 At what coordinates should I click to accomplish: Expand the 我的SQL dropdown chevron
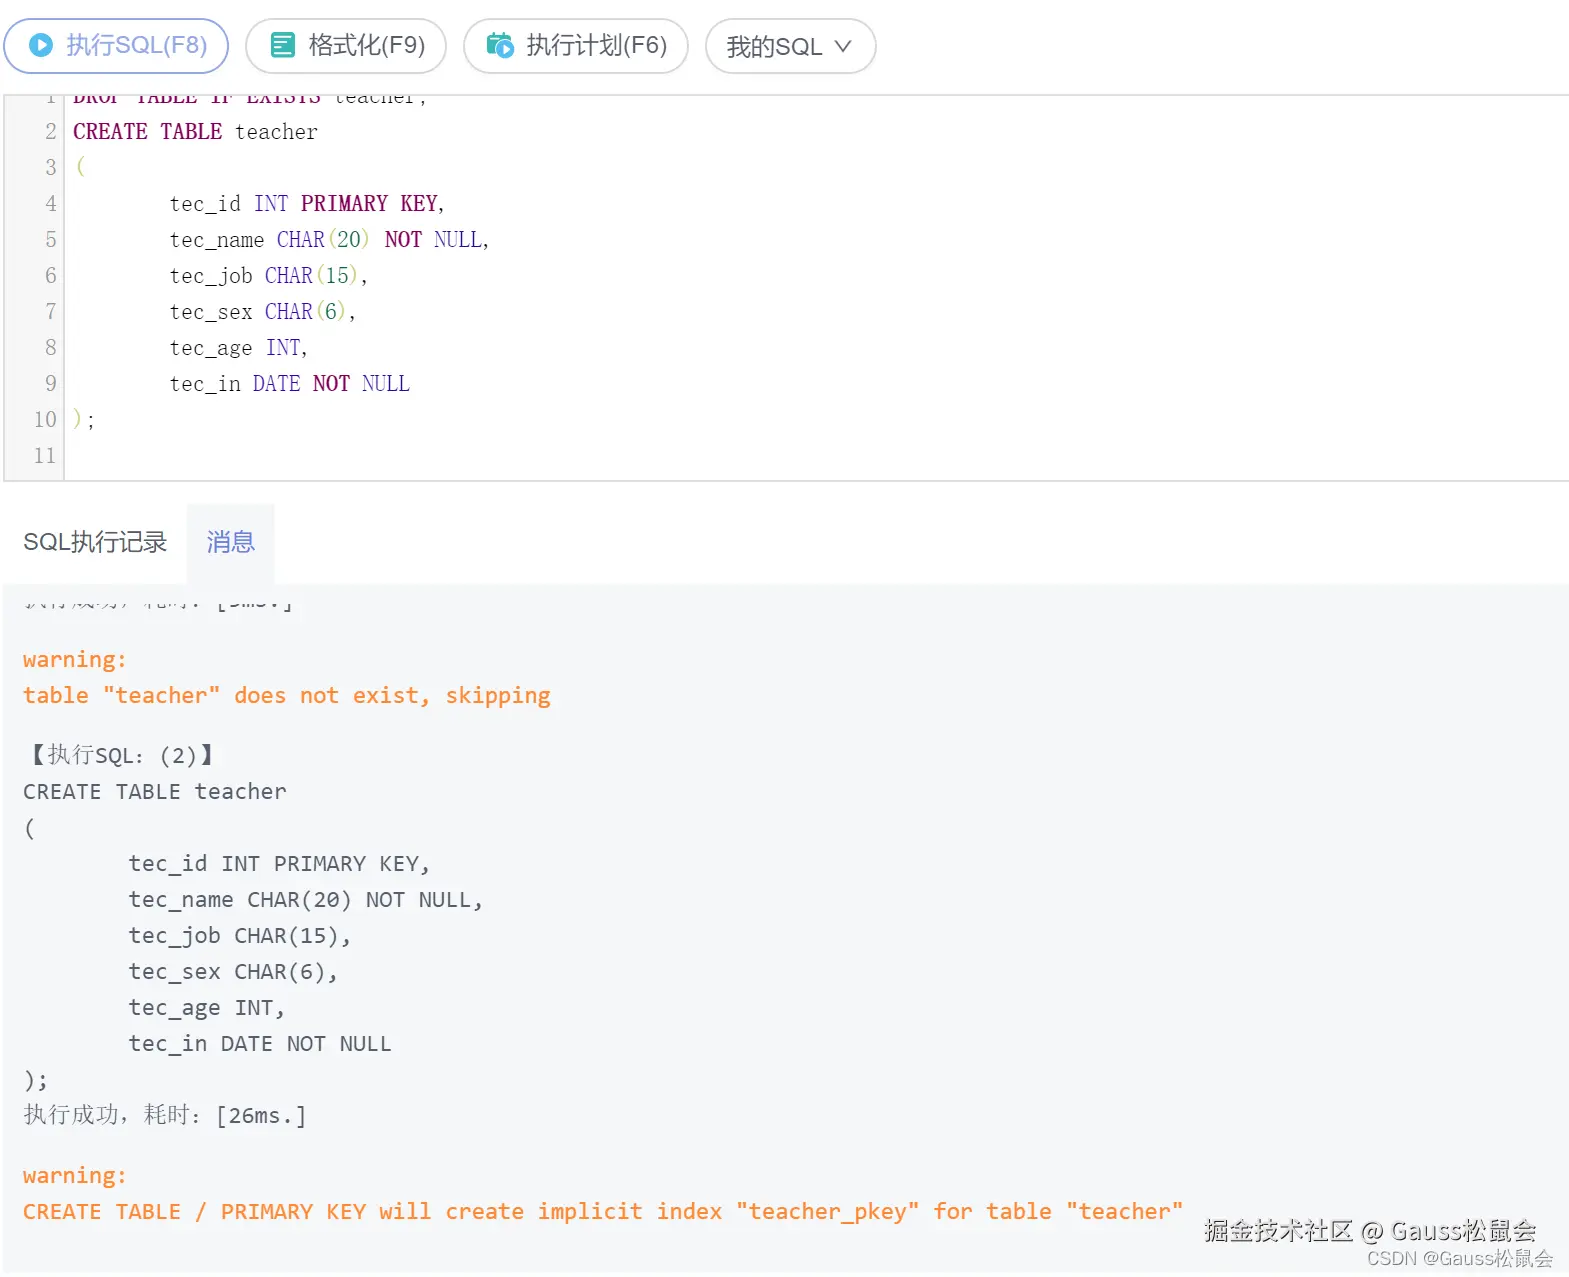coord(843,46)
